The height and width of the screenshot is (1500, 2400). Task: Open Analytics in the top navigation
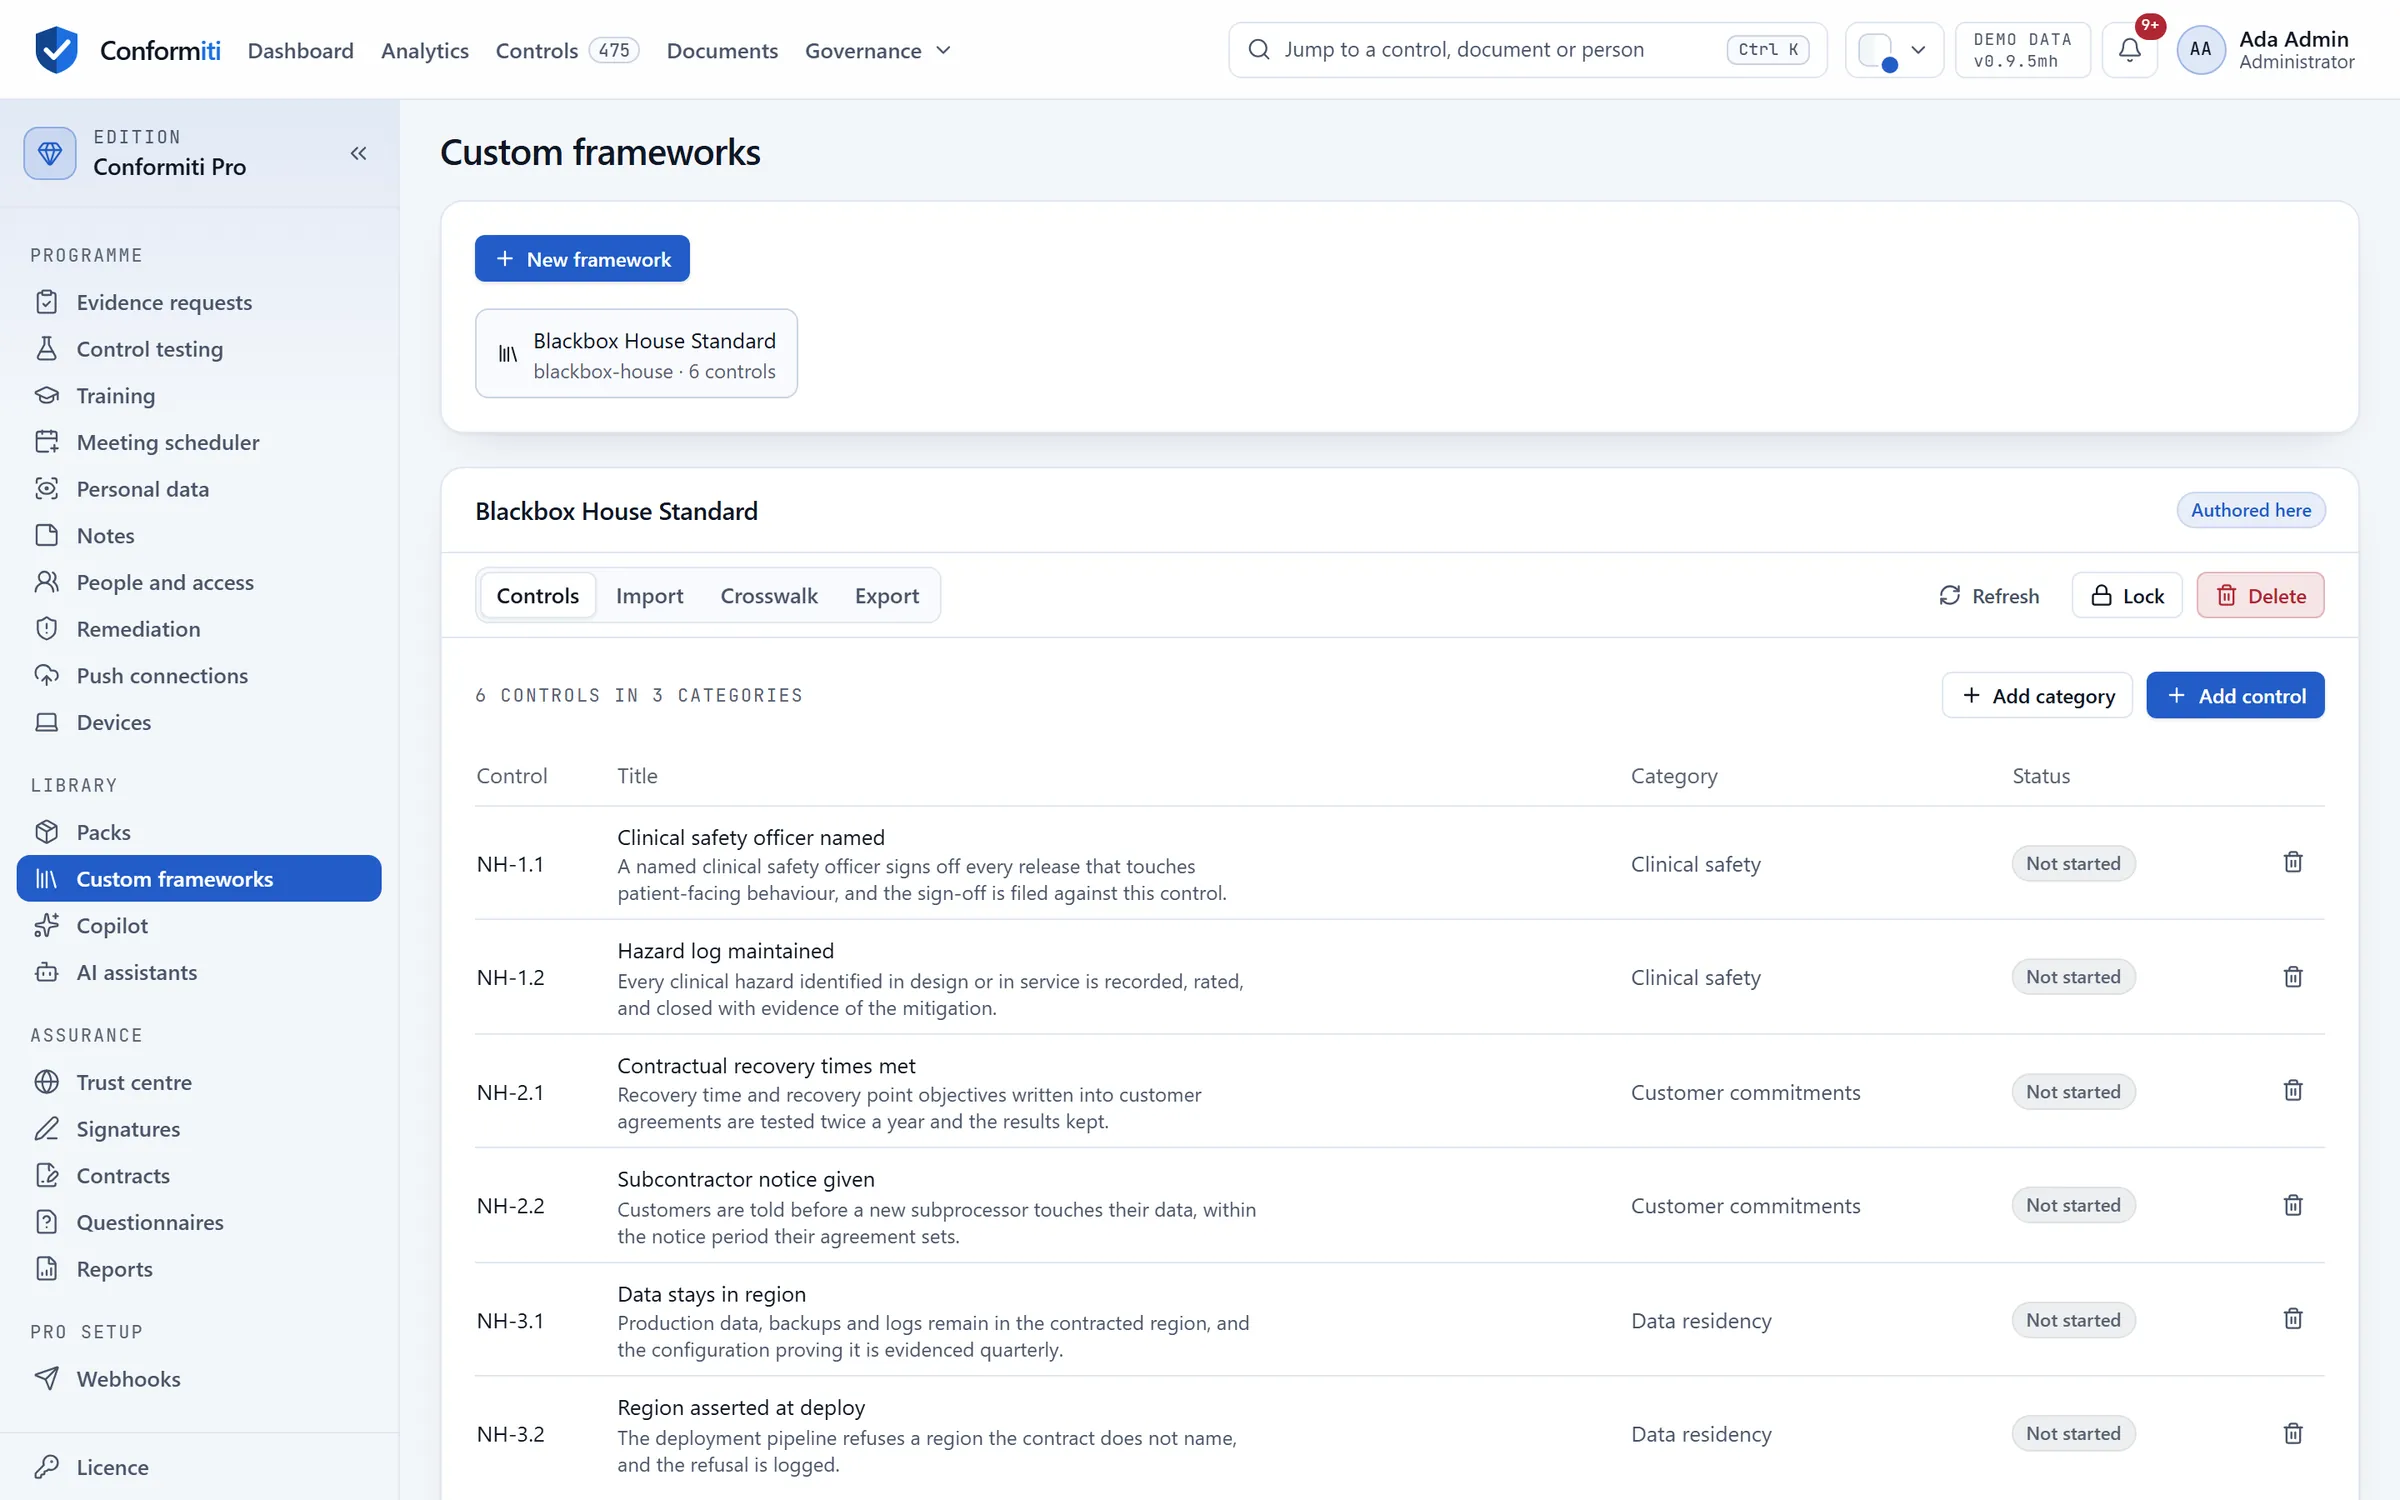(424, 50)
